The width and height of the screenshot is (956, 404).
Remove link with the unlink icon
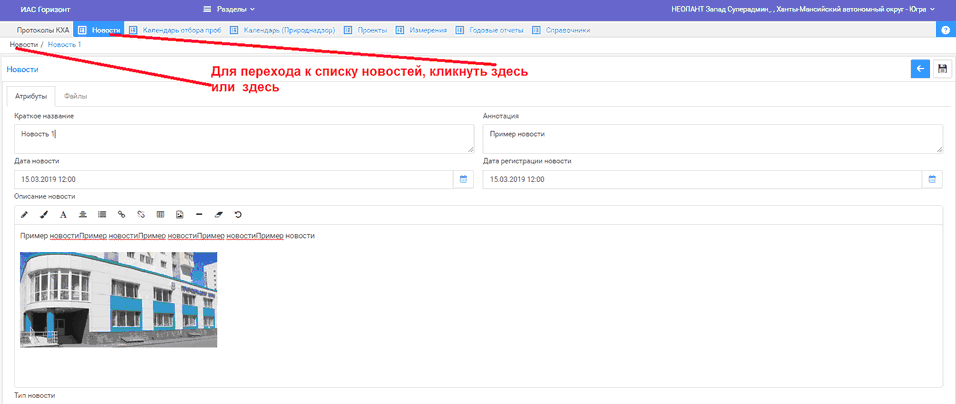pyautogui.click(x=141, y=214)
